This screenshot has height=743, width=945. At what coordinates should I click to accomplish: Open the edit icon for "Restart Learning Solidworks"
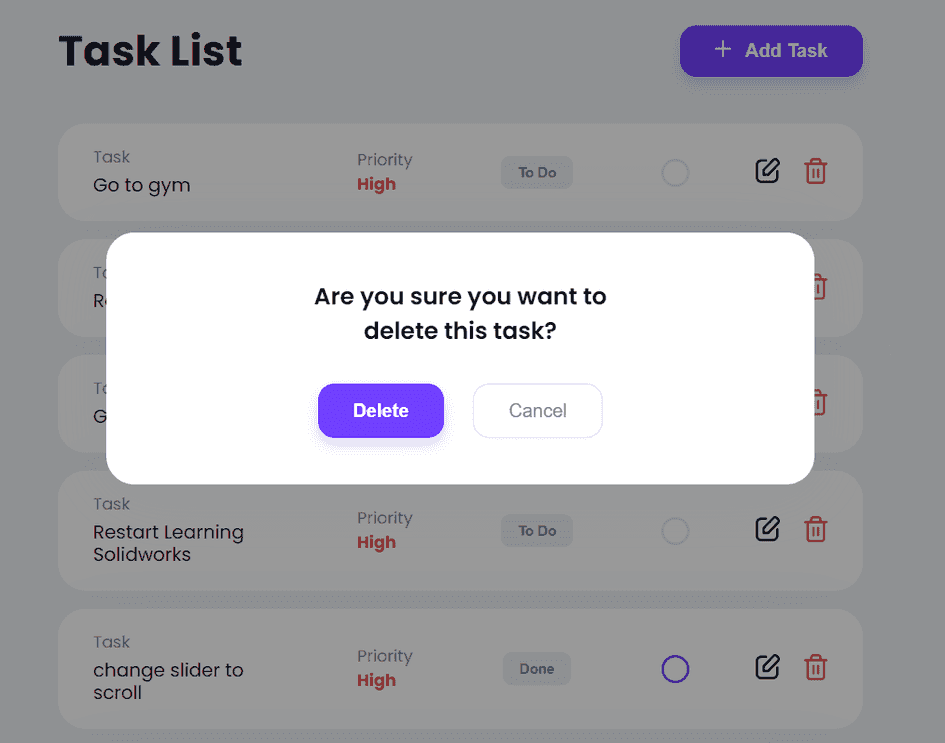(x=767, y=529)
